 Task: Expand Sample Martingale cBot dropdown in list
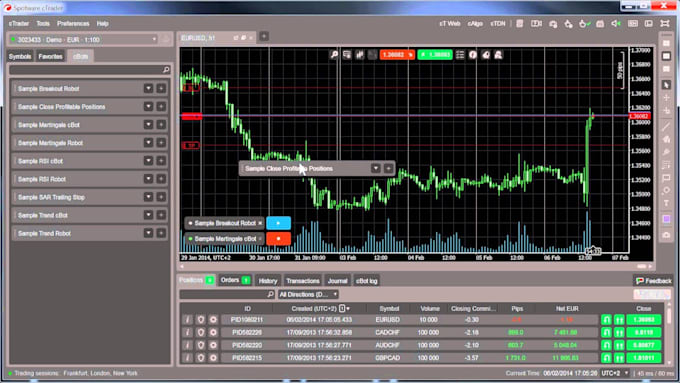click(148, 125)
